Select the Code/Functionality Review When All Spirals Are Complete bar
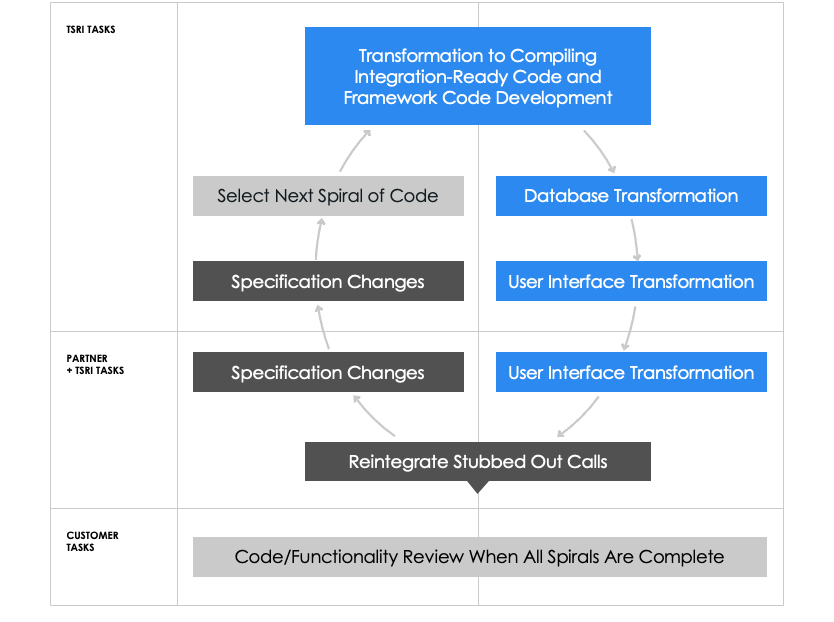The width and height of the screenshot is (834, 622). point(479,557)
